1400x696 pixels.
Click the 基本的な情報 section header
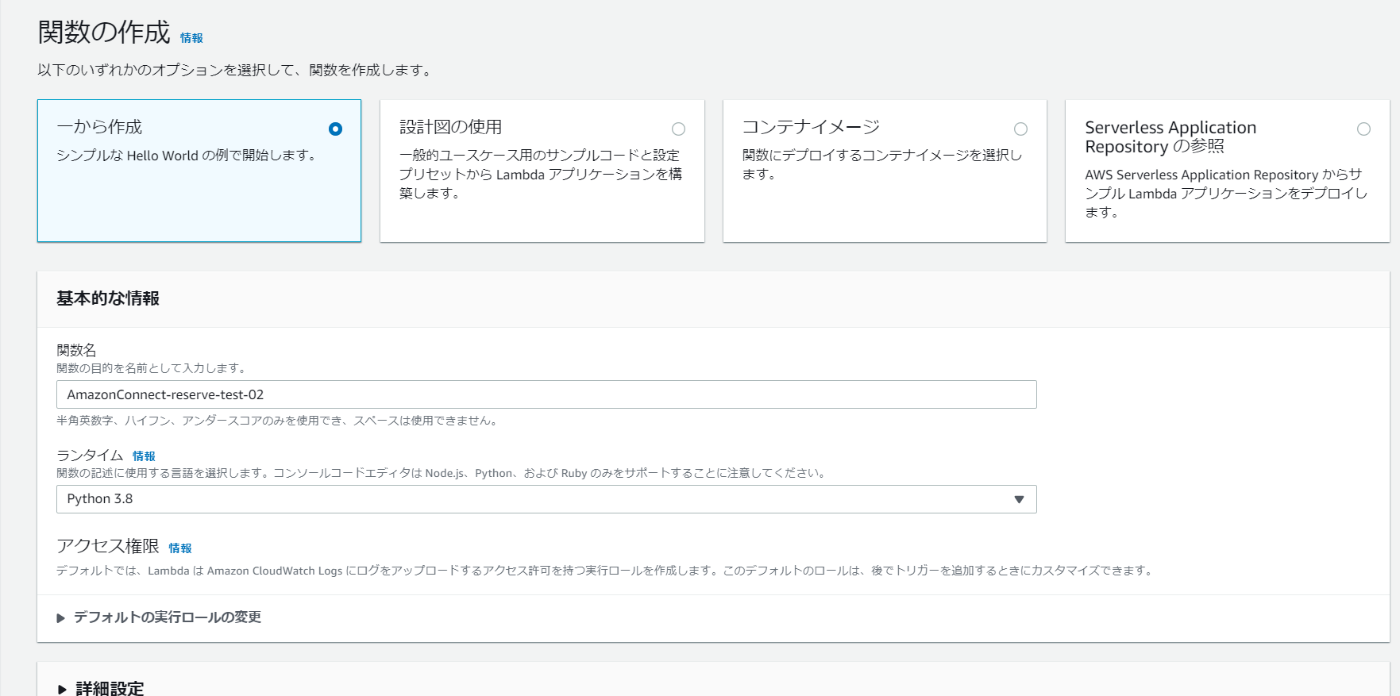[108, 298]
